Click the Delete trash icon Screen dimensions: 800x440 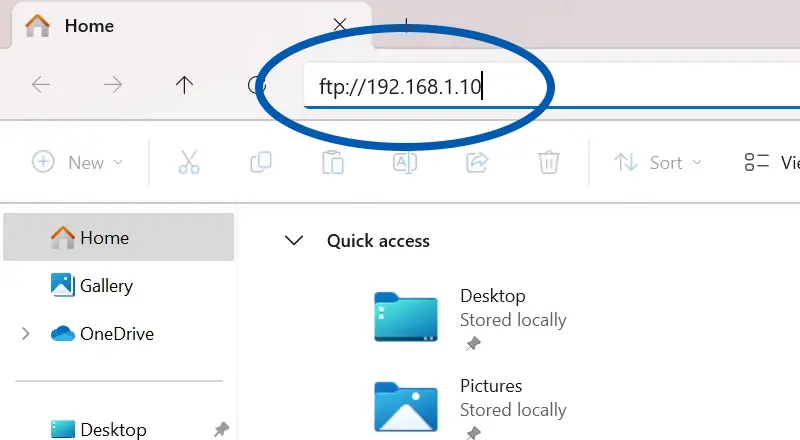coord(549,162)
